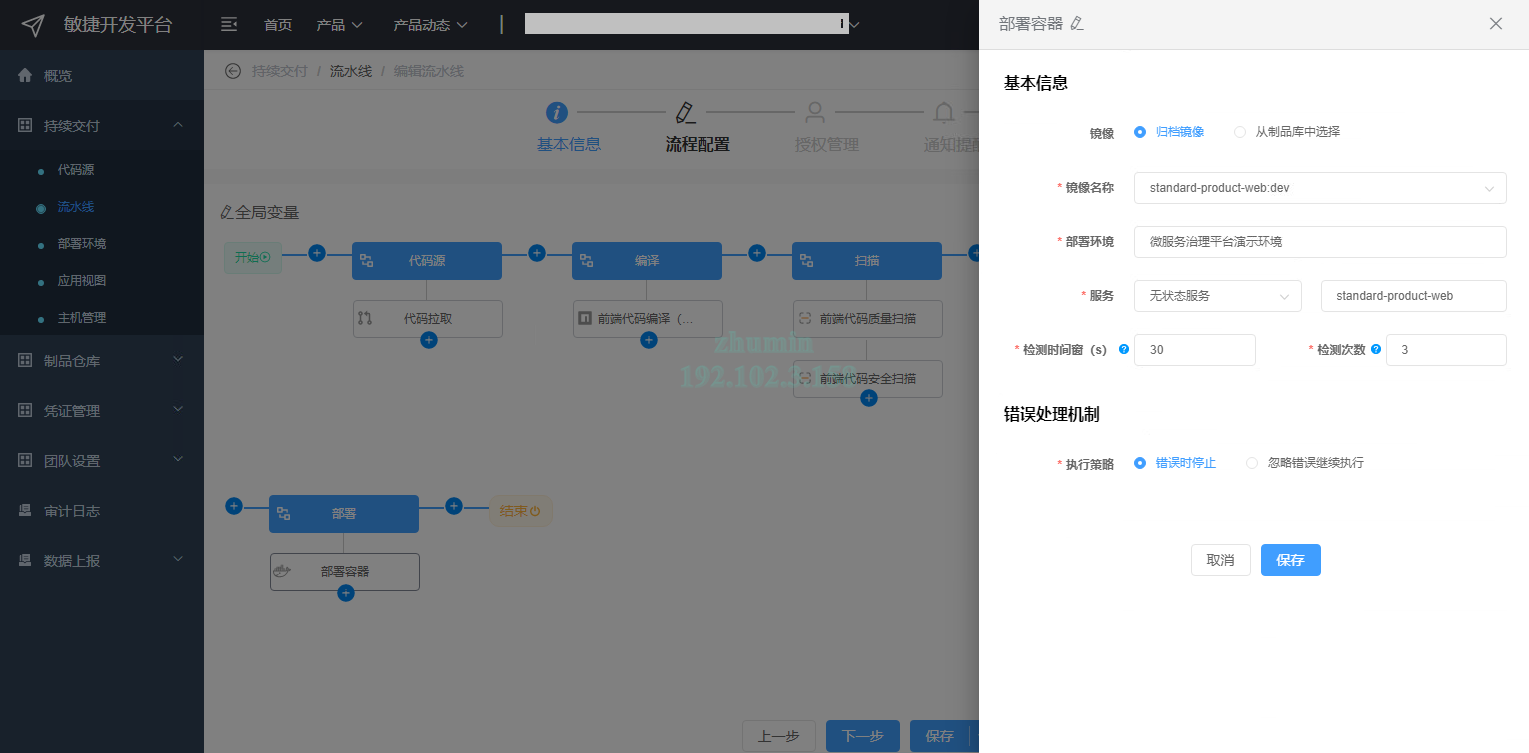This screenshot has height=753, width=1529.
Task: Expand the 制品仓库 sidebar section
Action: click(x=102, y=360)
